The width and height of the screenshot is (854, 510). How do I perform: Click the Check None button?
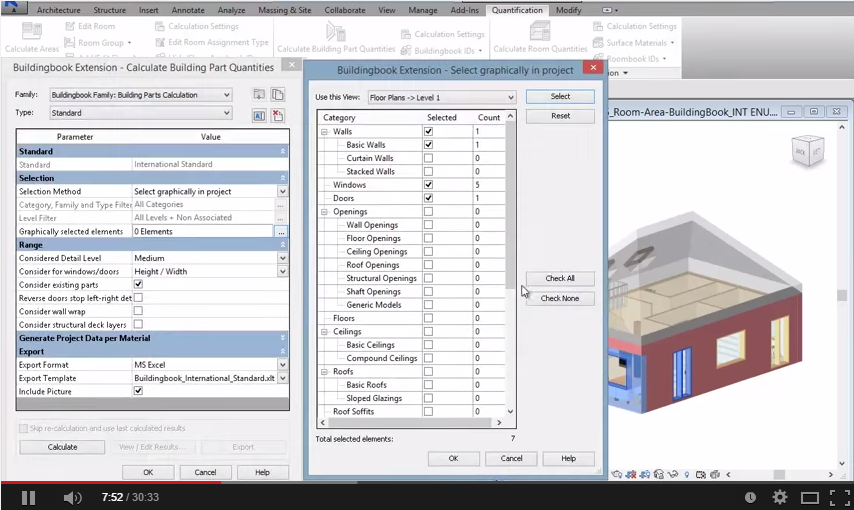tap(560, 299)
